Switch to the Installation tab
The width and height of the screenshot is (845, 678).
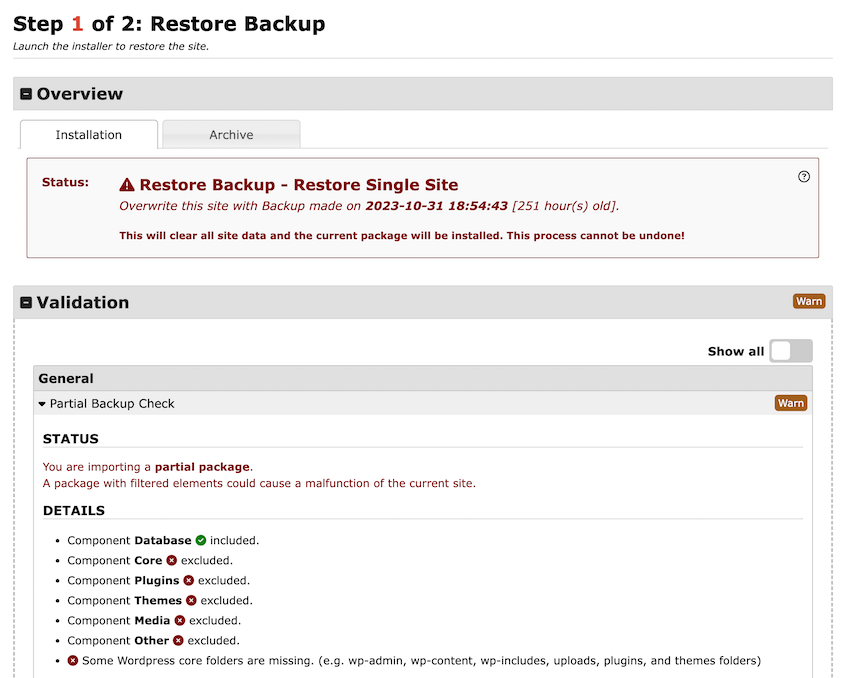pos(89,135)
